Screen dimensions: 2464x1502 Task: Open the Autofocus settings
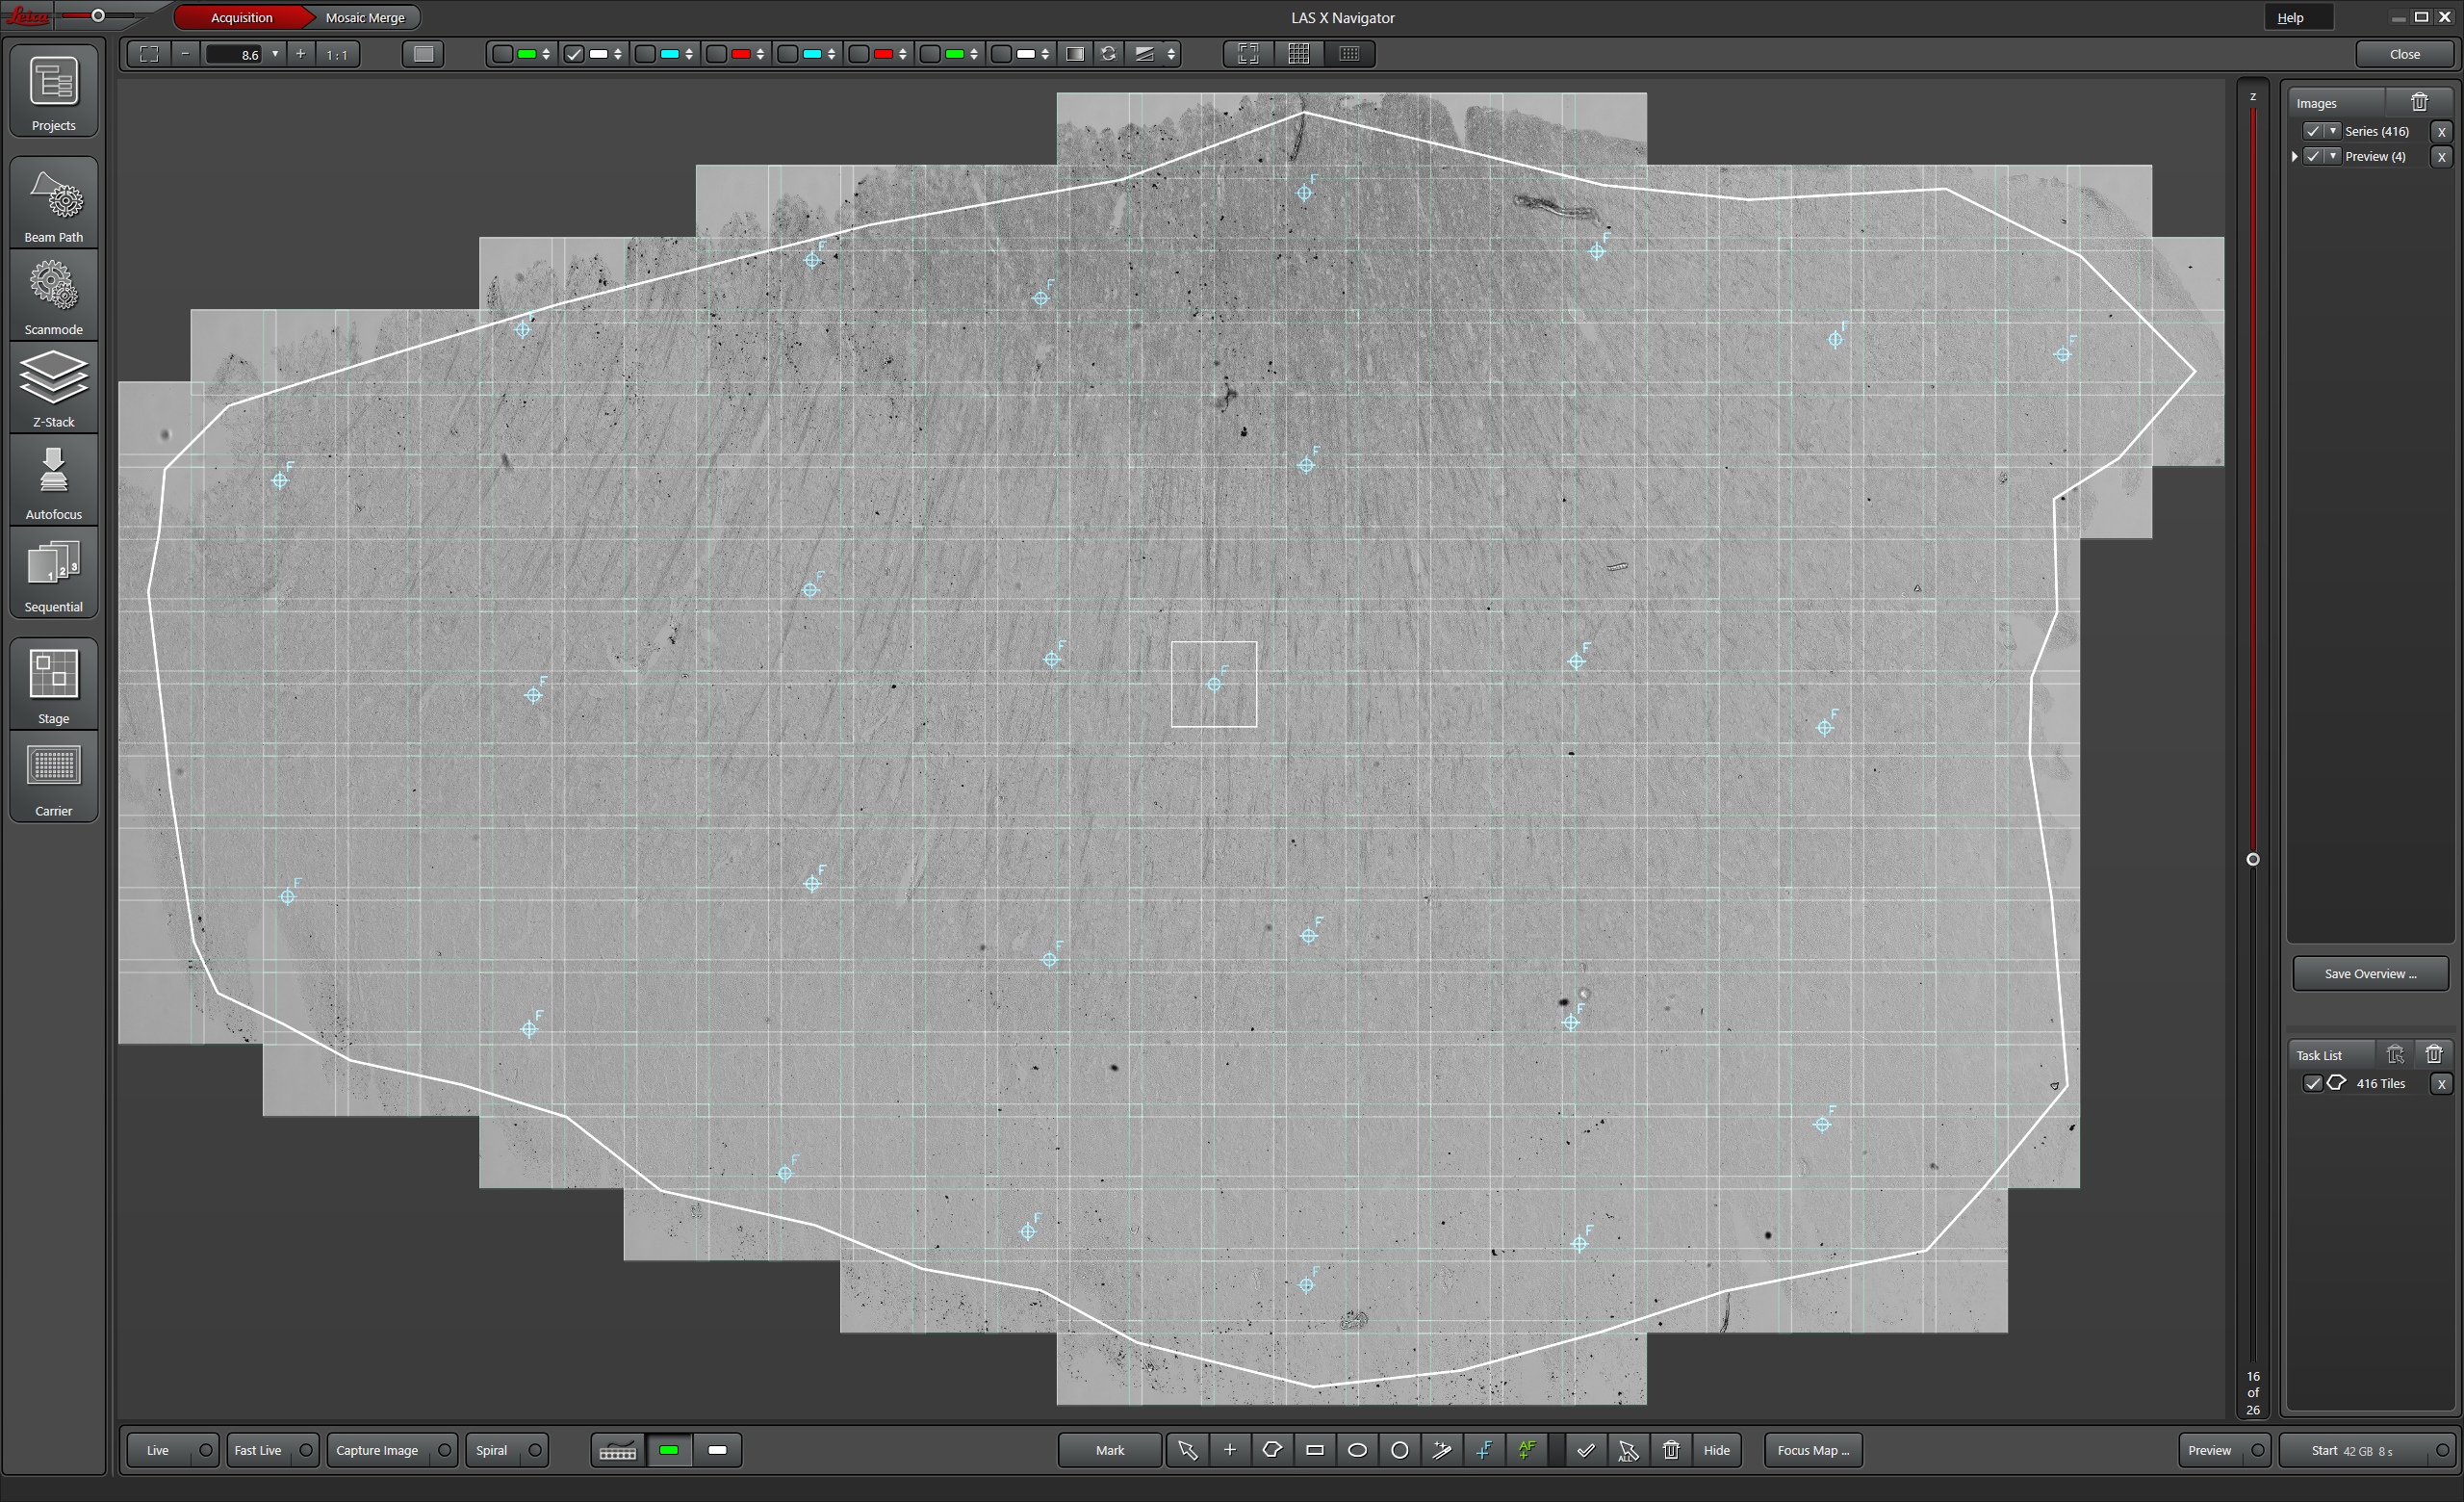point(54,480)
